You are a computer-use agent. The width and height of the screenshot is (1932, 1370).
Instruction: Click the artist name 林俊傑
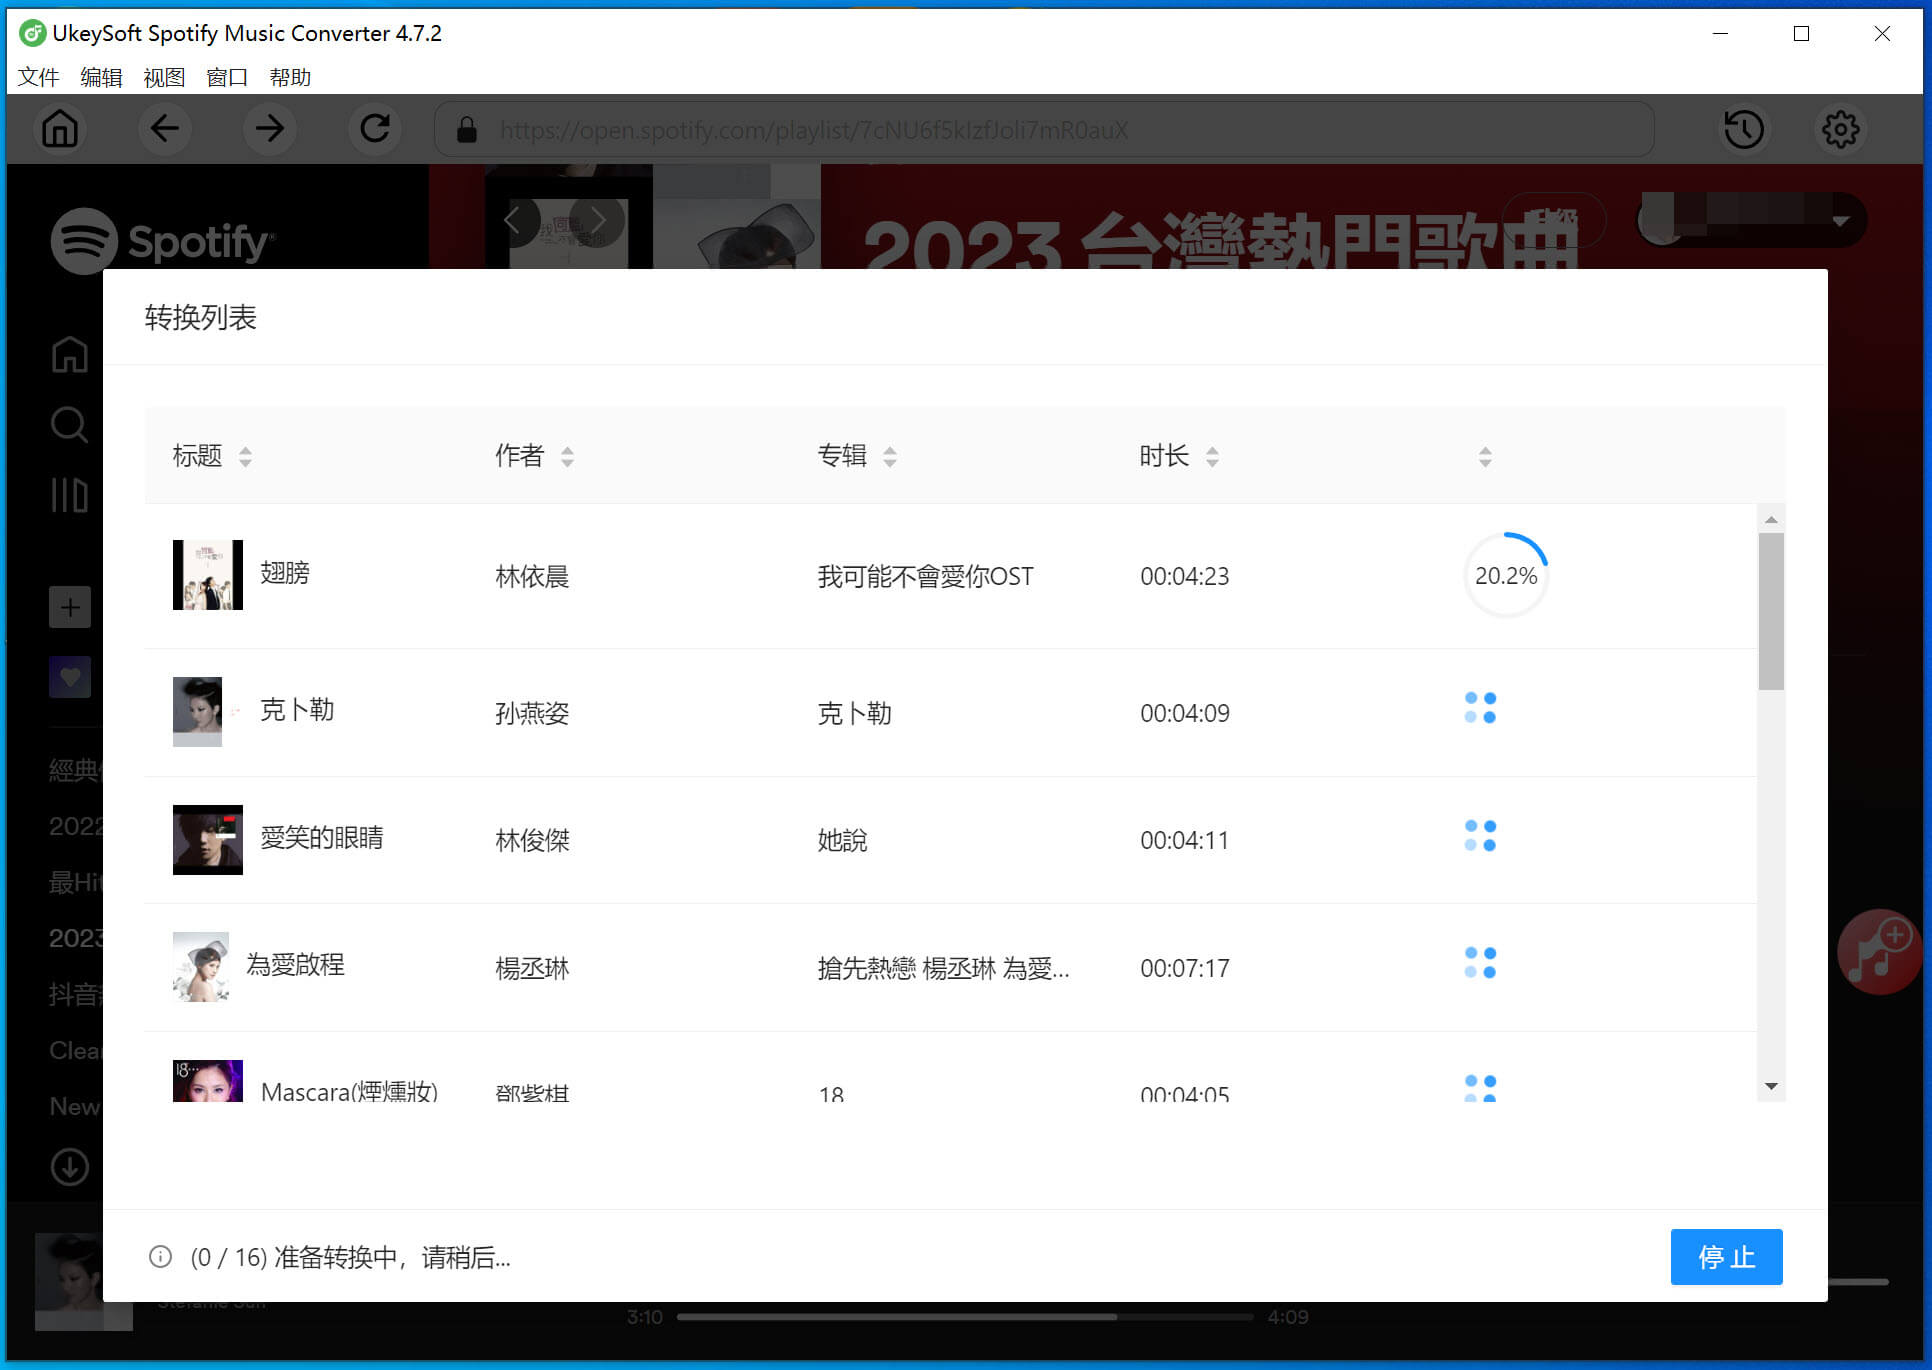532,841
